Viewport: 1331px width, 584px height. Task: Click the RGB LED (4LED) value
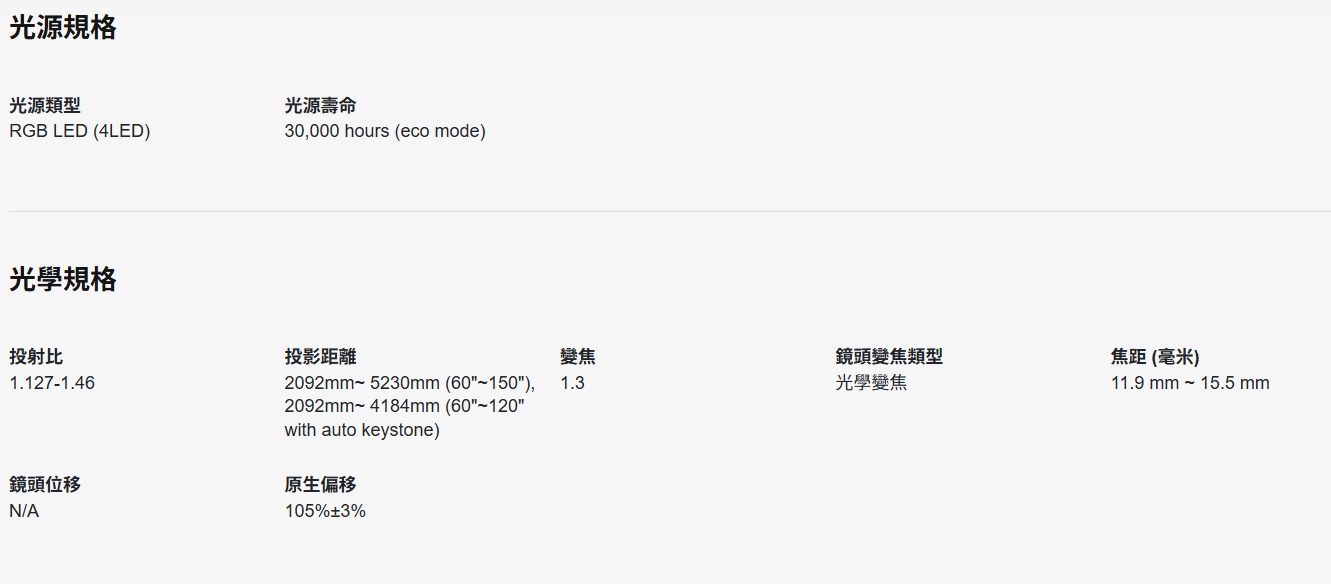pyautogui.click(x=80, y=131)
